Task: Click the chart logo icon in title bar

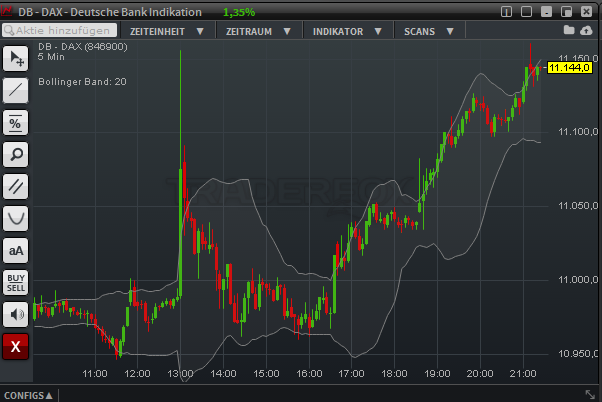Action: click(7, 12)
